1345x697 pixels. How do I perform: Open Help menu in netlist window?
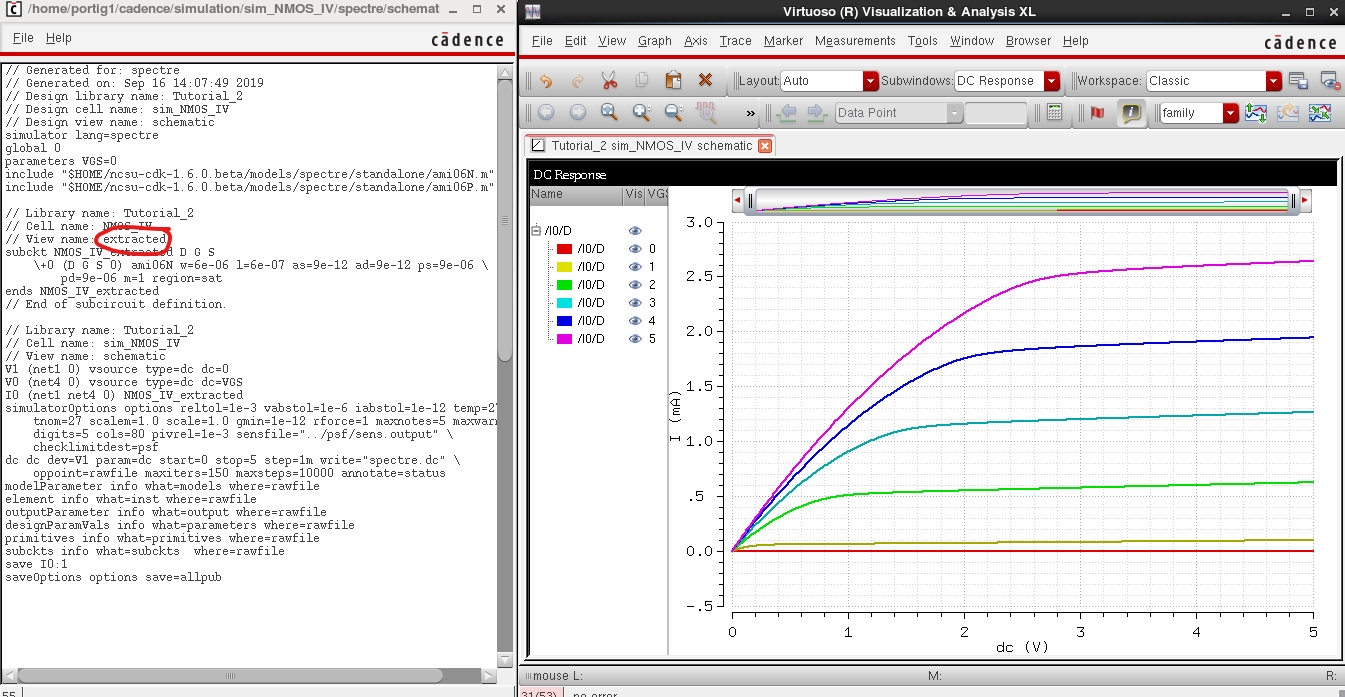click(x=59, y=38)
